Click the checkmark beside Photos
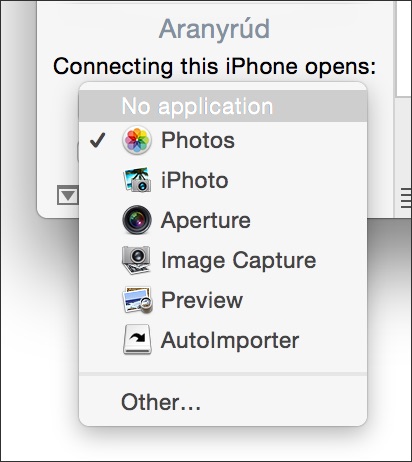412x462 pixels. [x=98, y=140]
